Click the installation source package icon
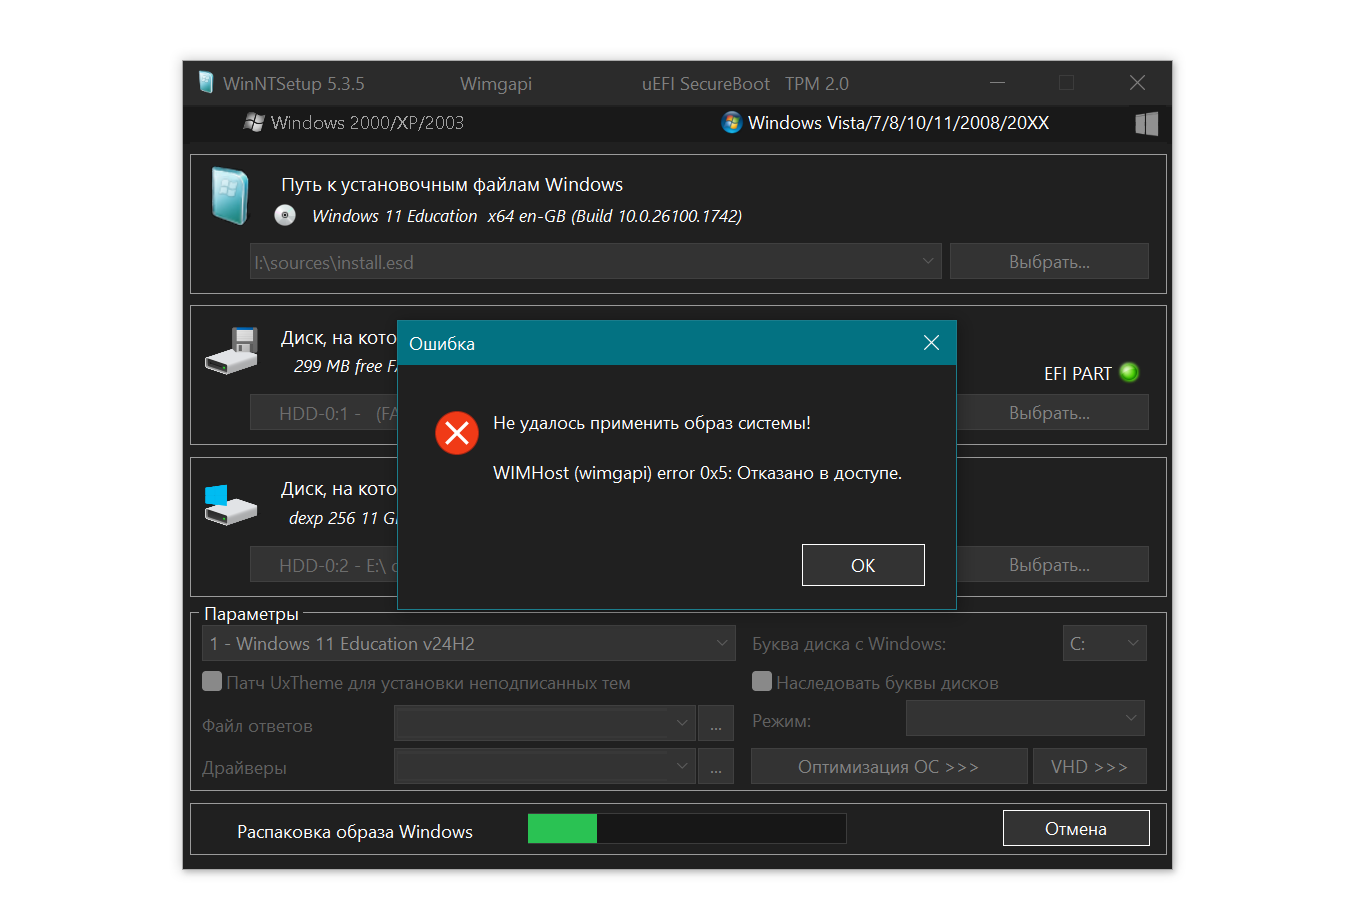The image size is (1363, 921). coord(229,195)
